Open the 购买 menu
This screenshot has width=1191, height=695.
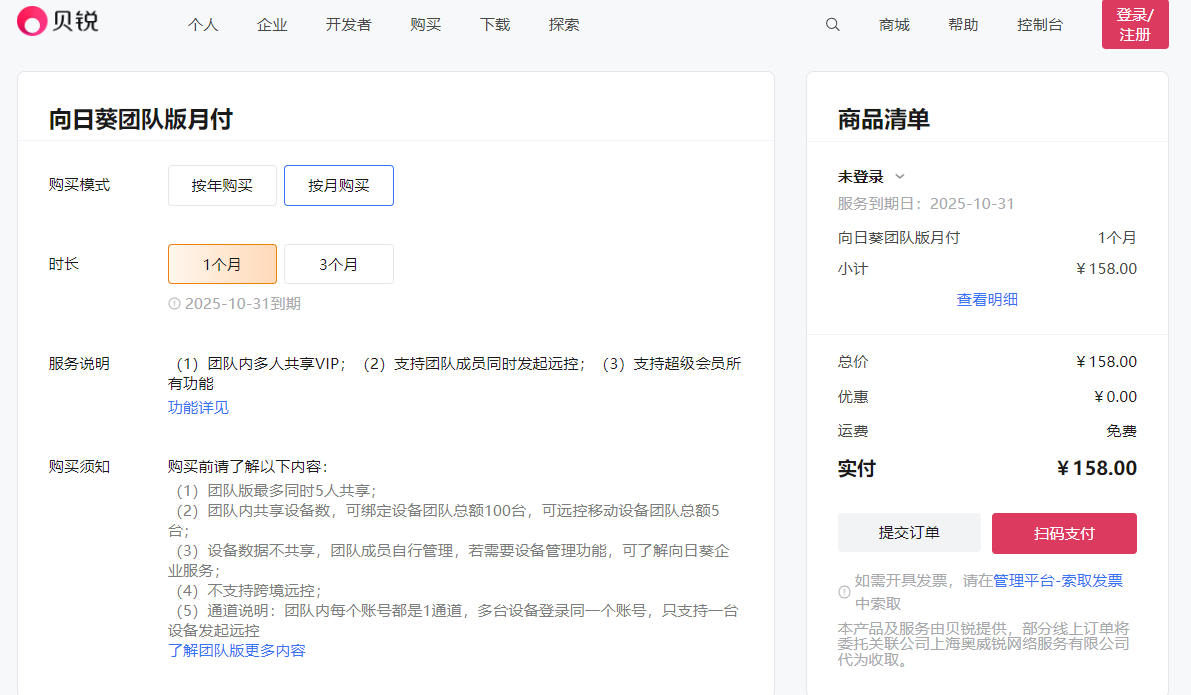click(425, 24)
